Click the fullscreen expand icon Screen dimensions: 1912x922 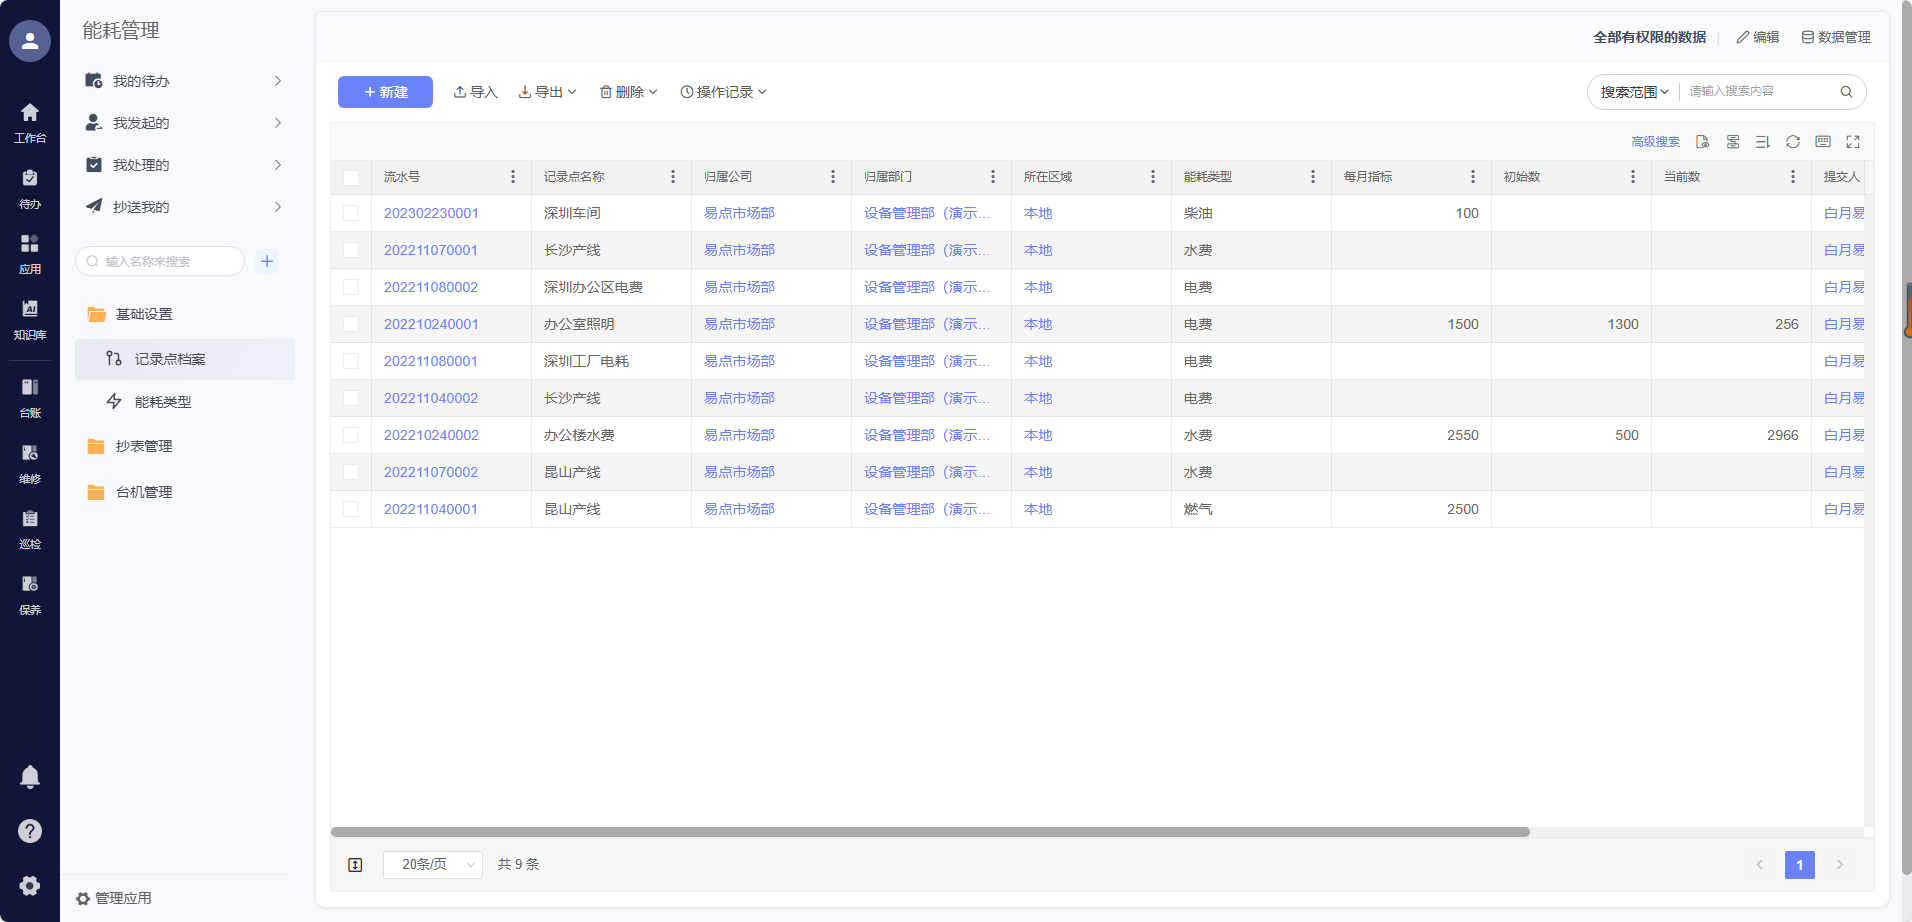[1852, 142]
